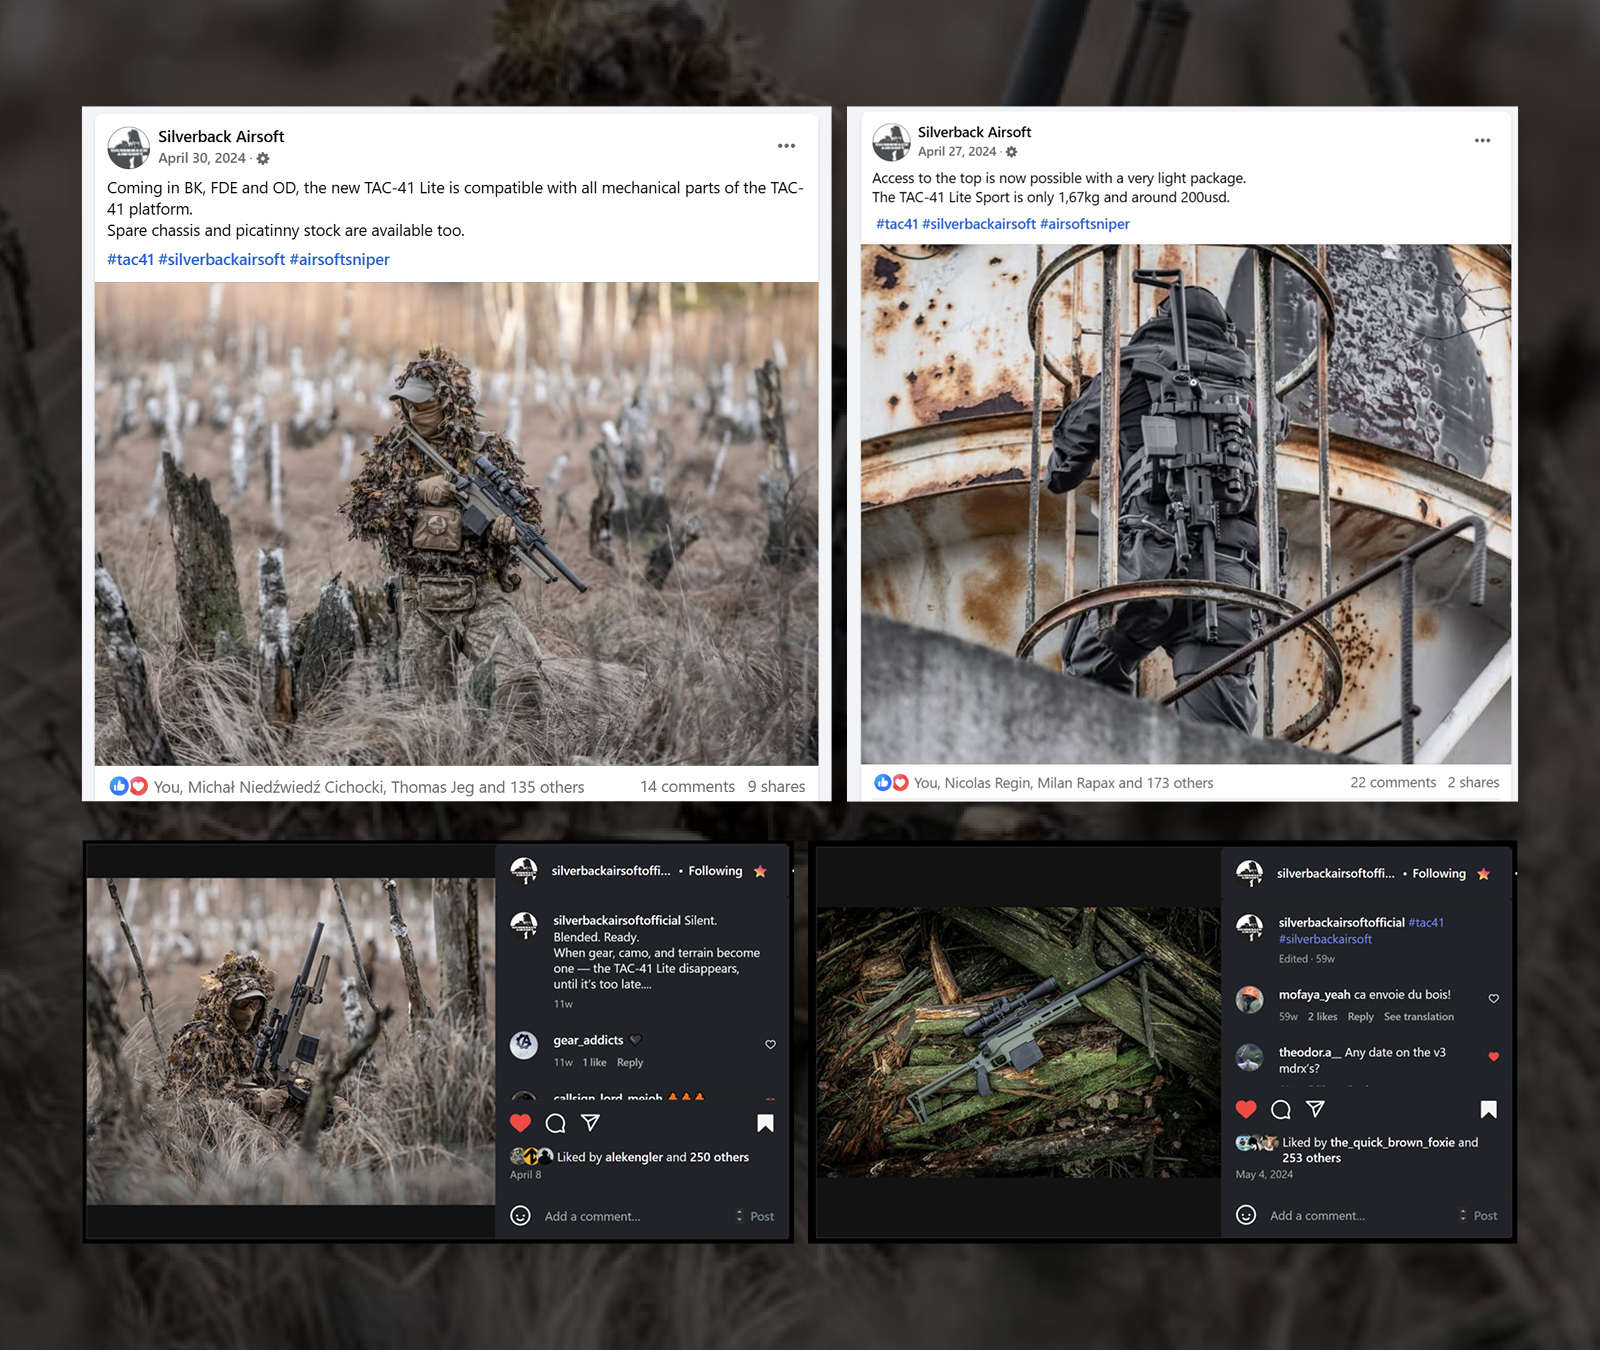Reply to mofaya_yeah comment
Image resolution: width=1600 pixels, height=1350 pixels.
(x=1360, y=1017)
